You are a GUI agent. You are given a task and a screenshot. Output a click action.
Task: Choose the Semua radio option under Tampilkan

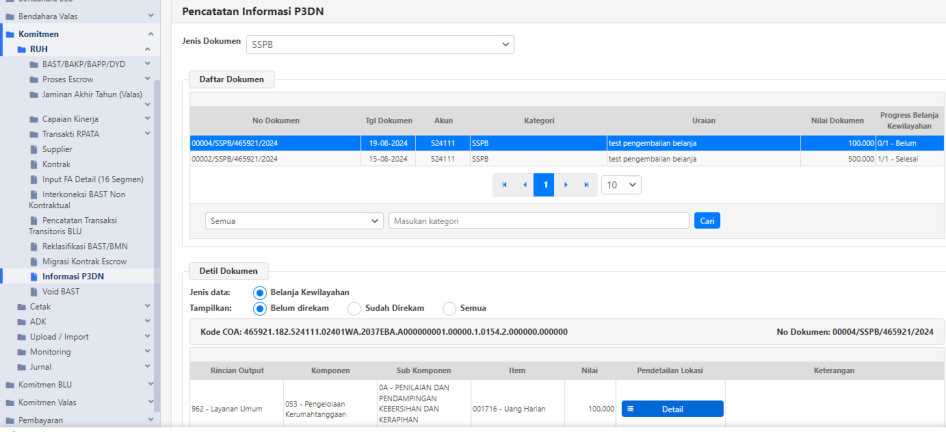(449, 308)
